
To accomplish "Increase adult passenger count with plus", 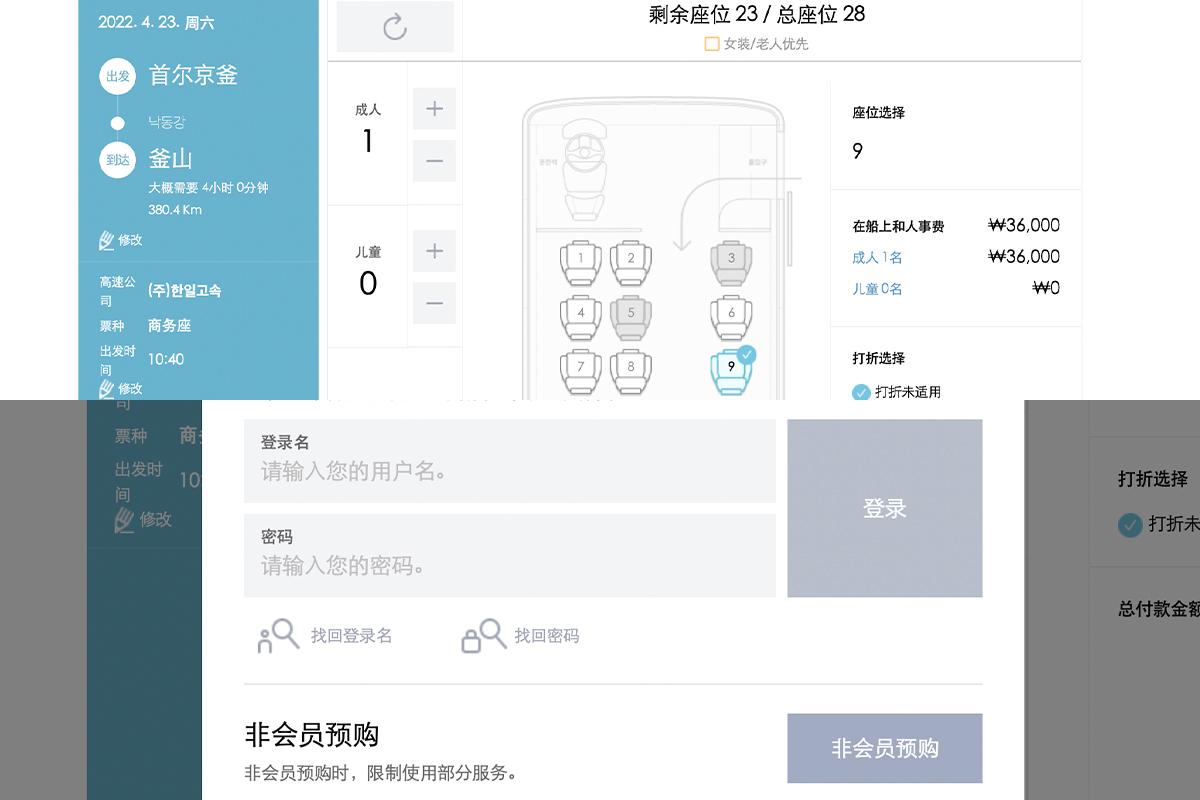I will [x=434, y=109].
